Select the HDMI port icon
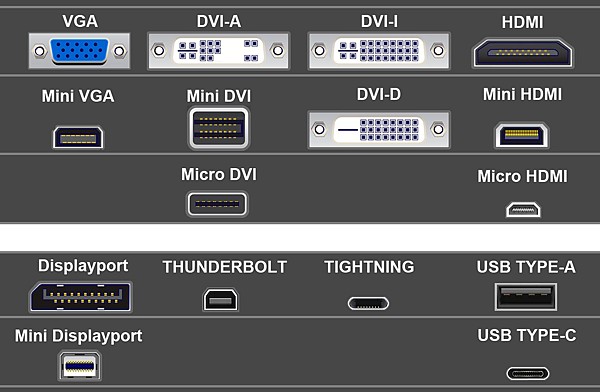This screenshot has height=392, width=600. pyautogui.click(x=523, y=53)
